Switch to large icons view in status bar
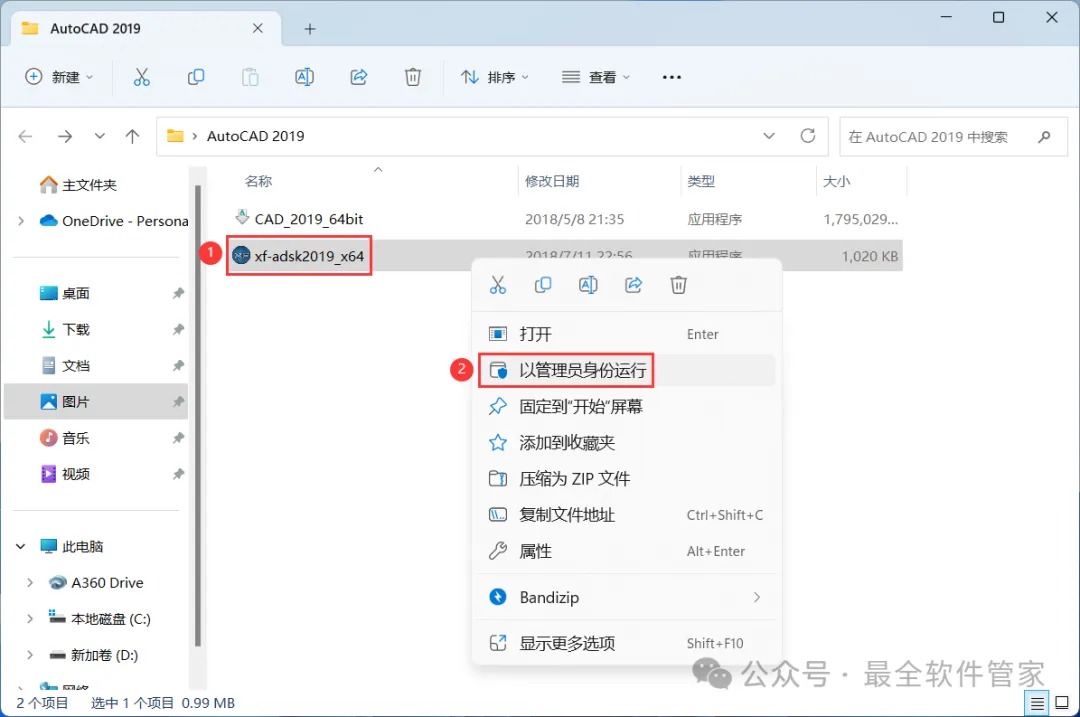The width and height of the screenshot is (1080, 717). pyautogui.click(x=1062, y=703)
